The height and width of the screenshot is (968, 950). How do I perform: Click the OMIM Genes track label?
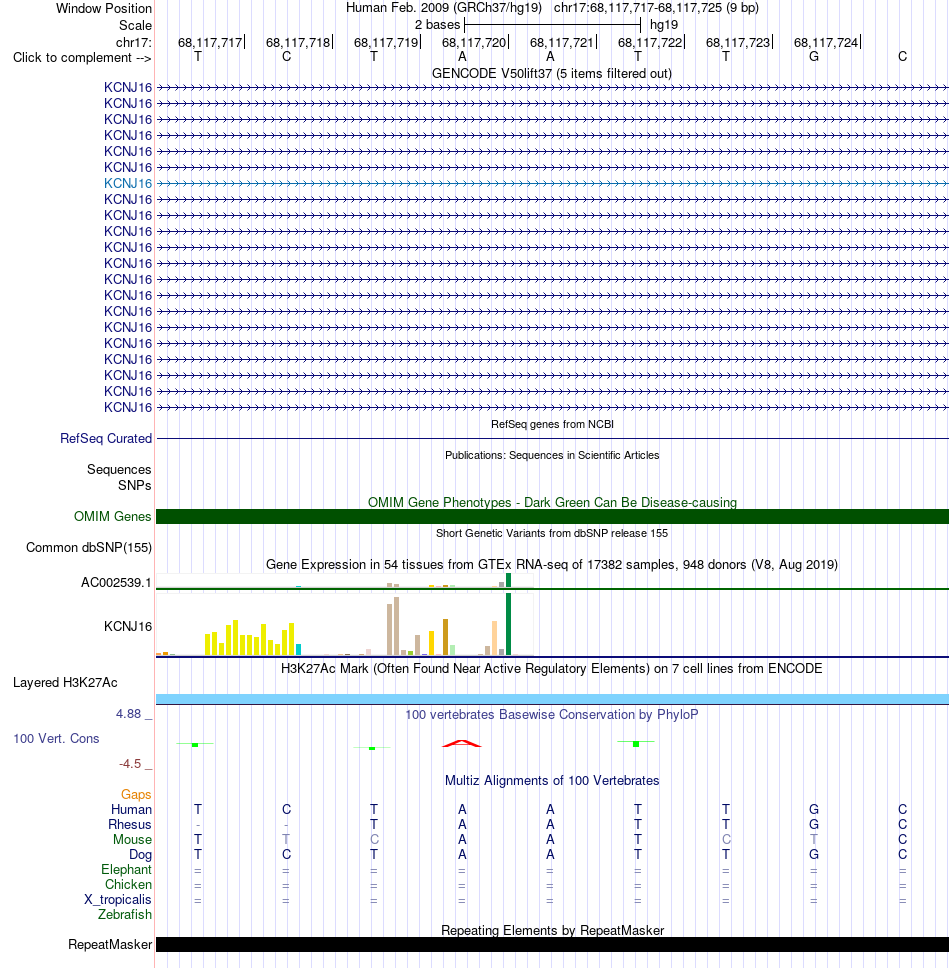tap(112, 516)
